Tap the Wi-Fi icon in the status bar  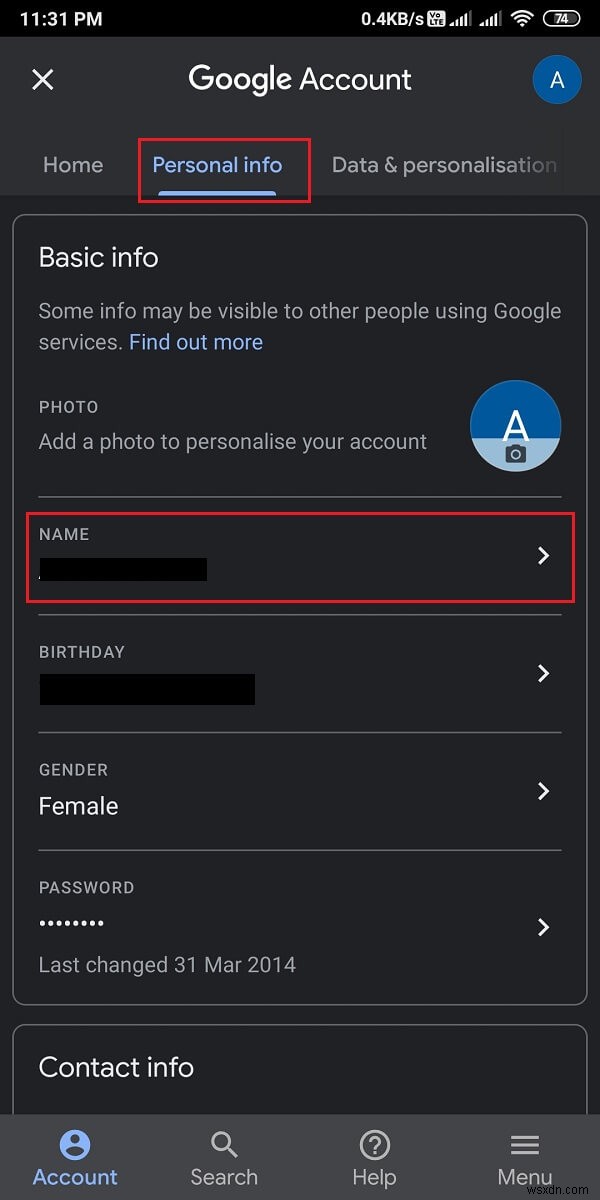click(x=522, y=17)
